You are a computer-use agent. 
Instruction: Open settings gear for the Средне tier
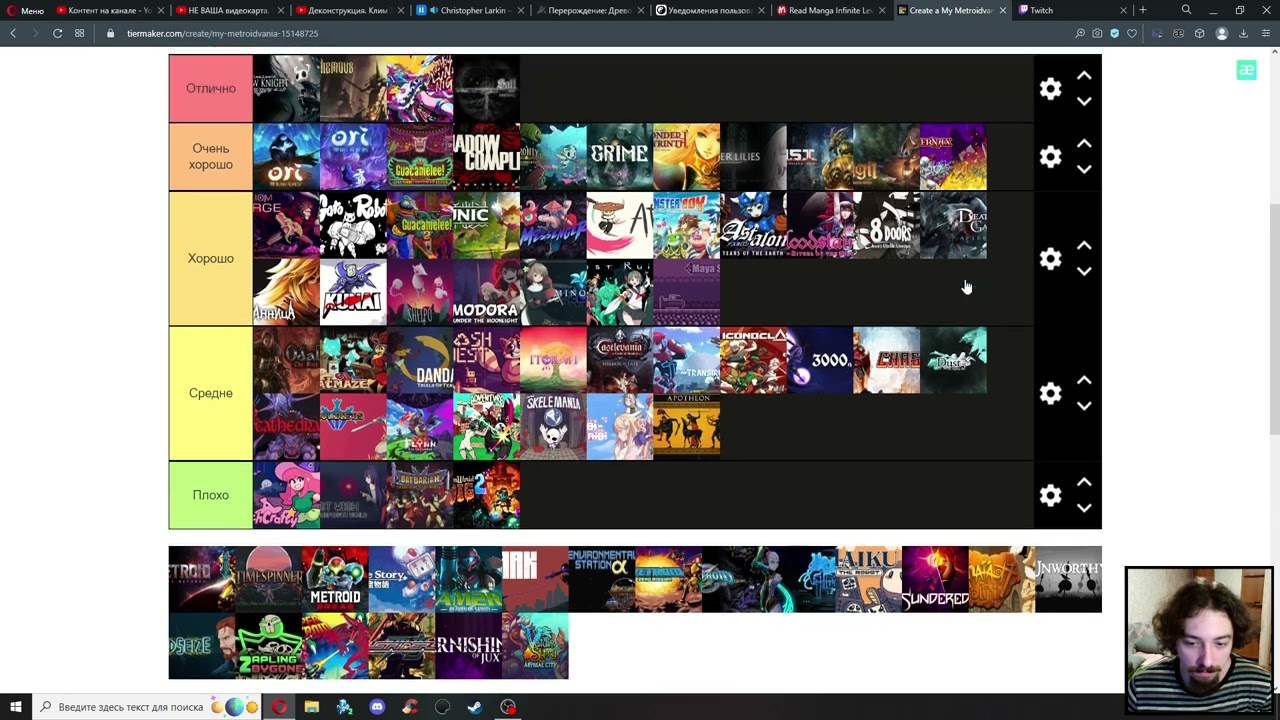pyautogui.click(x=1050, y=393)
